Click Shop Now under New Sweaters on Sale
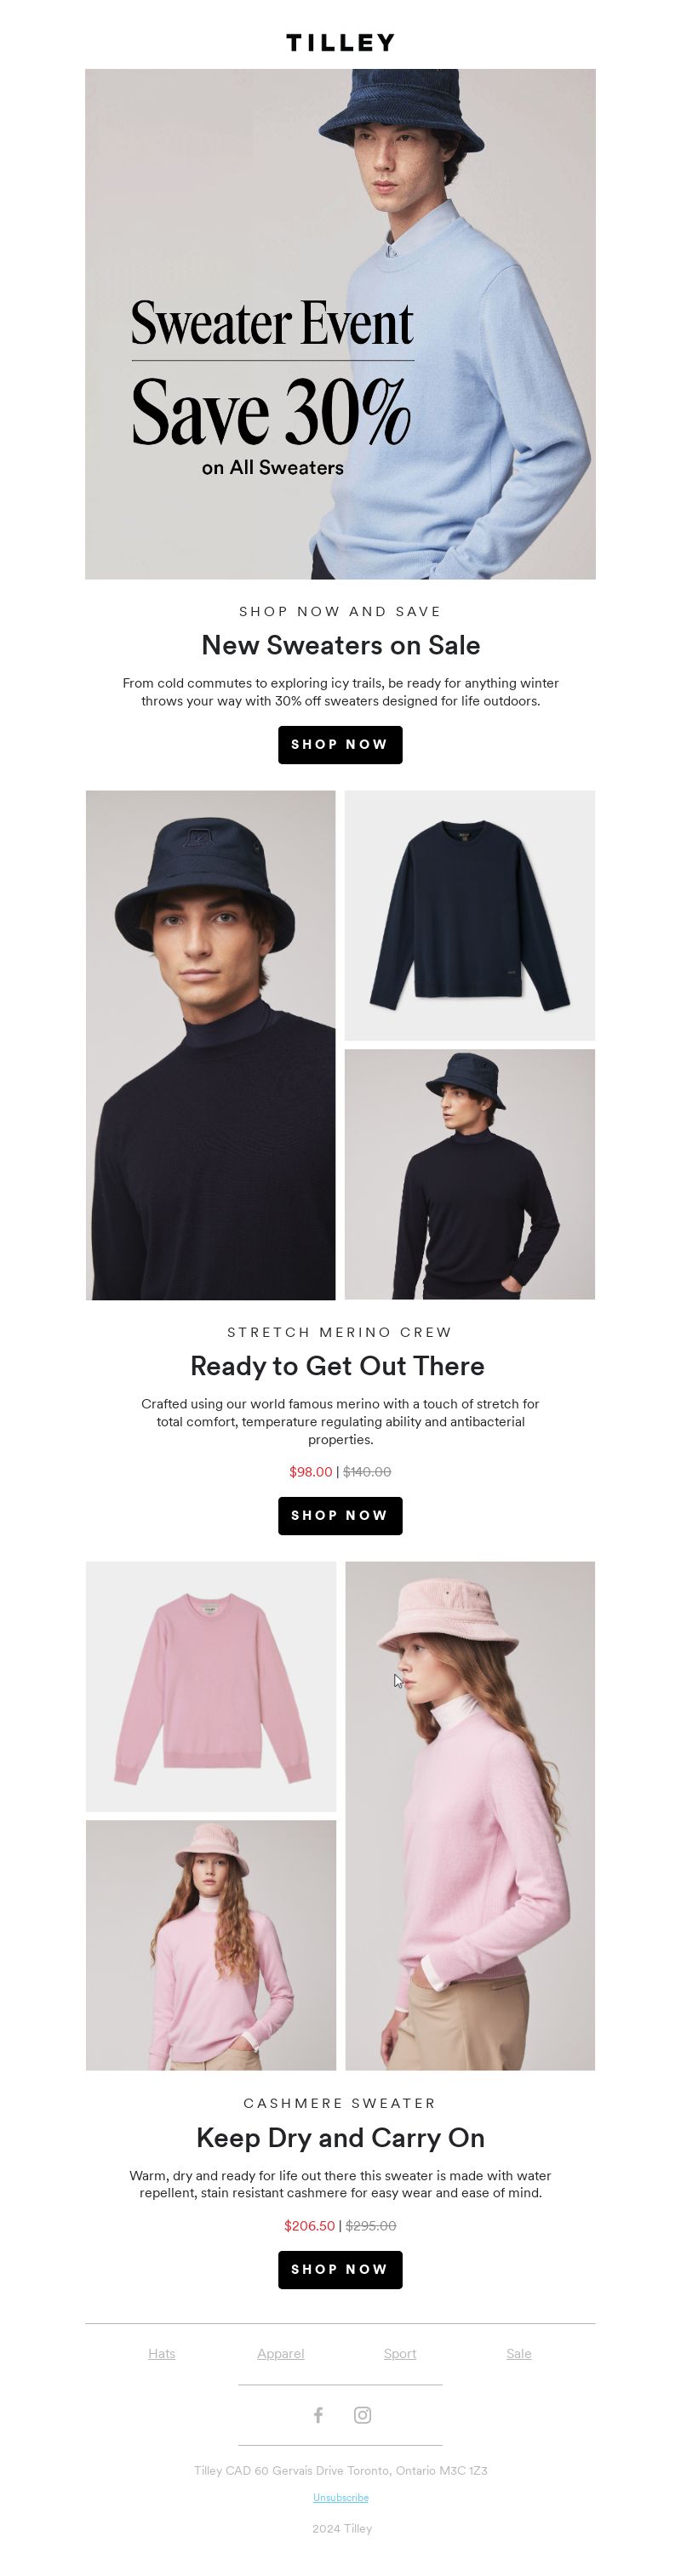681x2576 pixels. pos(340,745)
